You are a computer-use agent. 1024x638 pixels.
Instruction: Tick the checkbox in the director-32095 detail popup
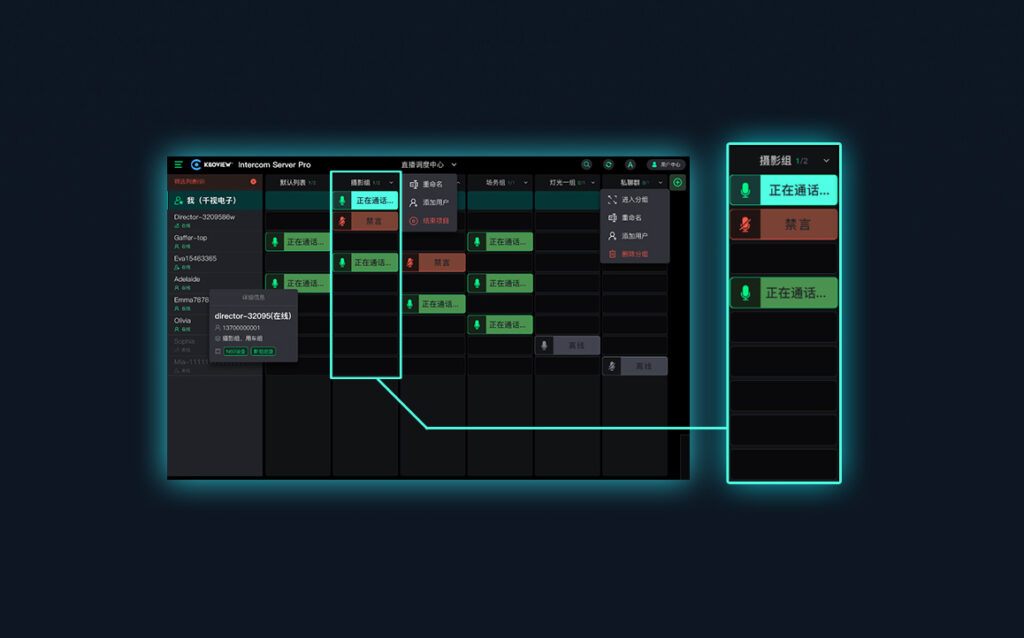point(218,351)
